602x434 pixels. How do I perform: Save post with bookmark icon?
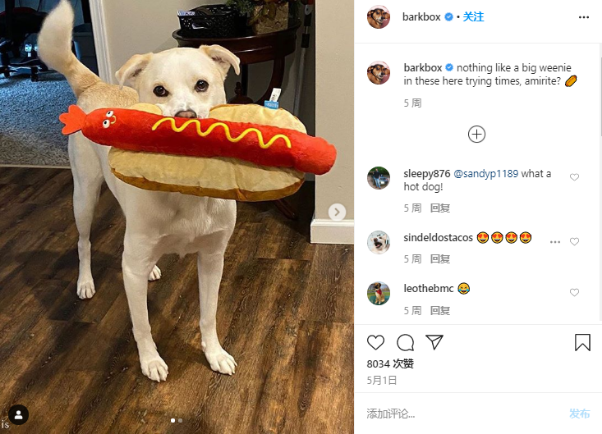click(x=582, y=342)
